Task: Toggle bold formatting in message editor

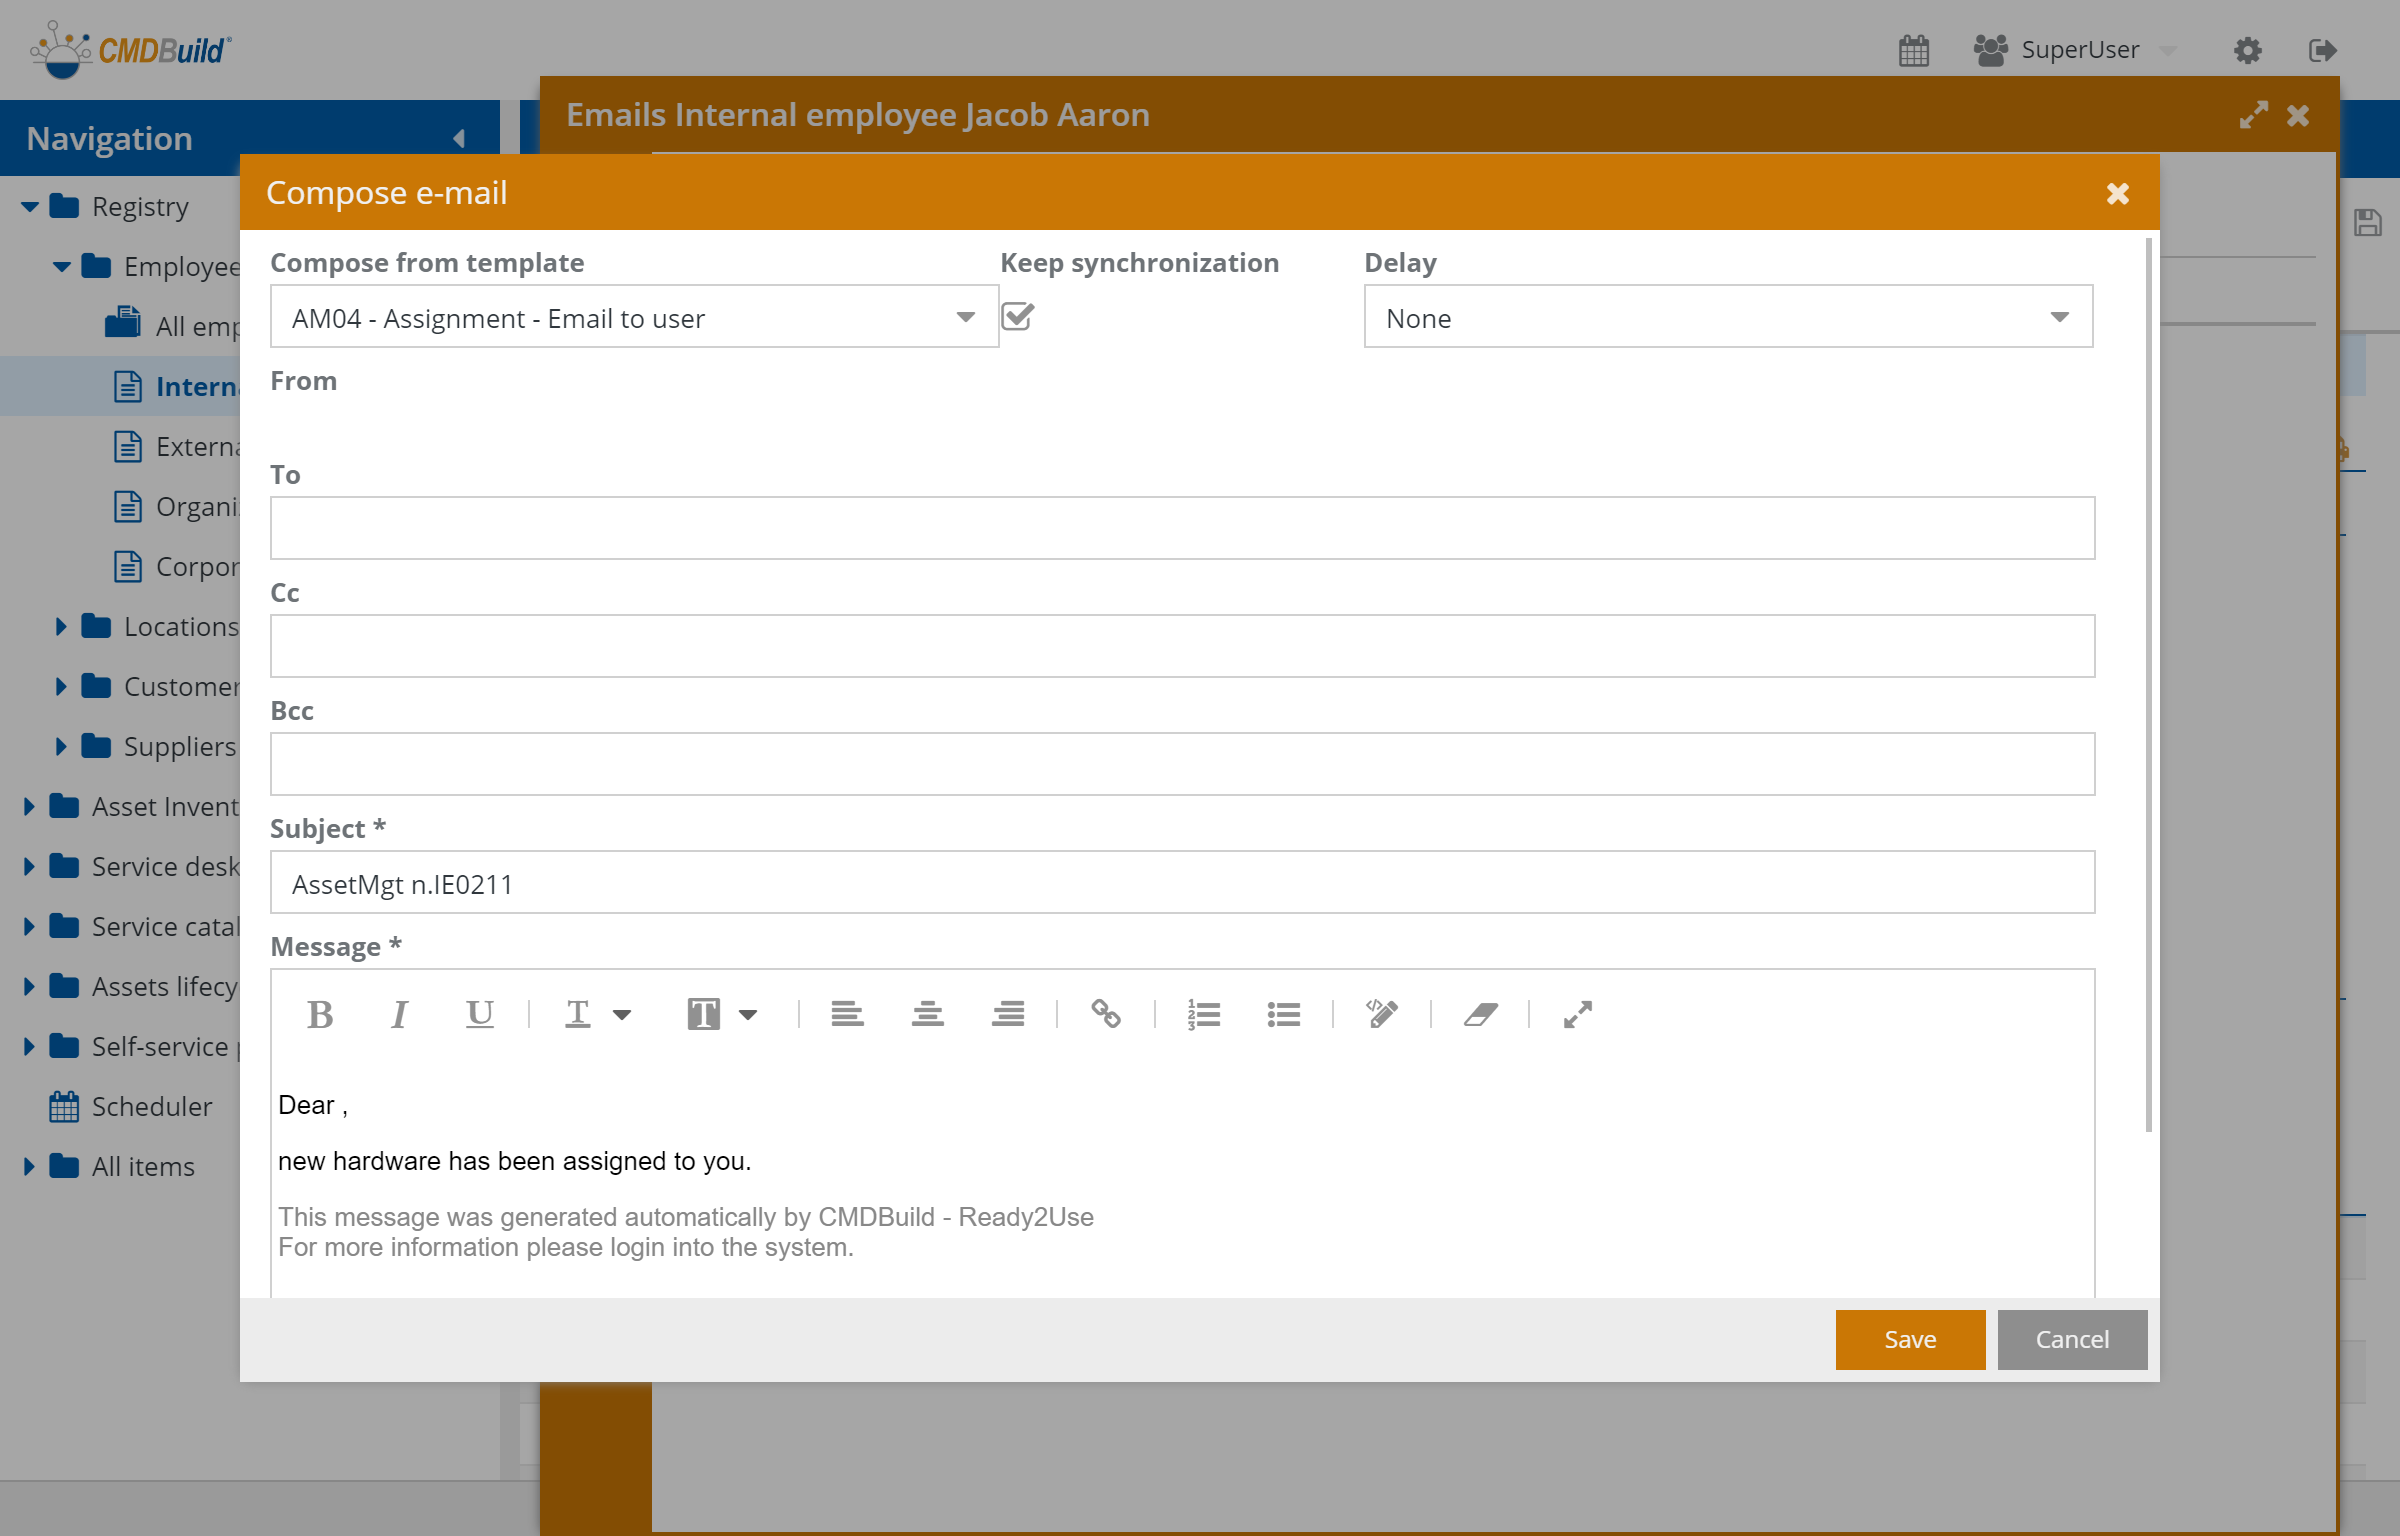Action: click(x=320, y=1015)
